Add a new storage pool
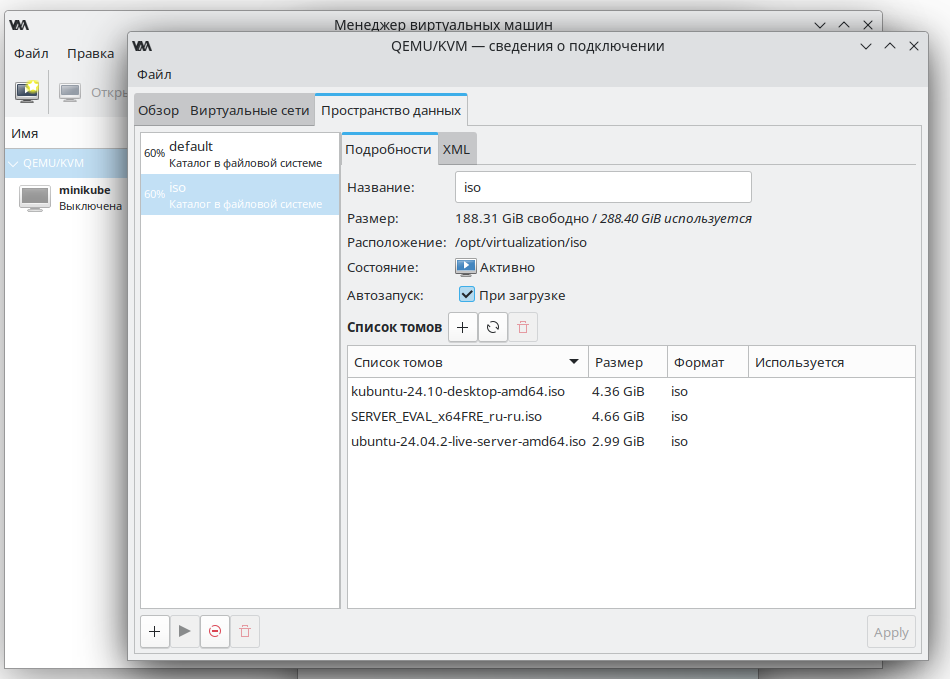Image resolution: width=950 pixels, height=679 pixels. click(x=154, y=631)
